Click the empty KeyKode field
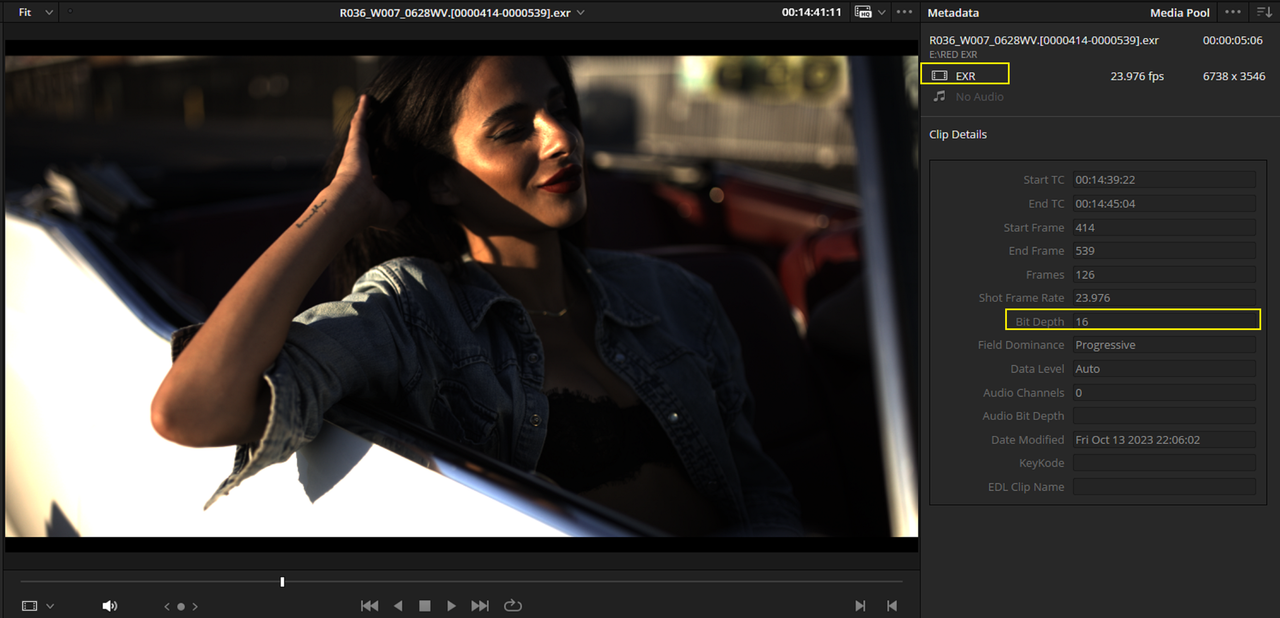The height and width of the screenshot is (618, 1280). point(1164,463)
